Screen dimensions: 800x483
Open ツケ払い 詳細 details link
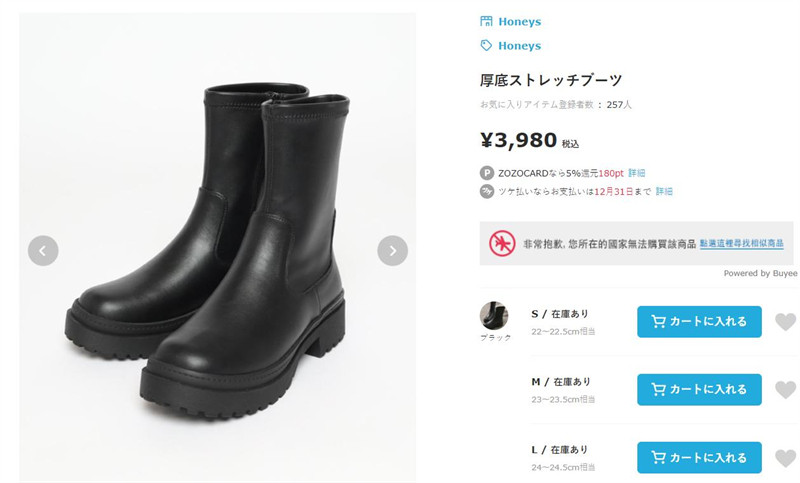click(664, 191)
